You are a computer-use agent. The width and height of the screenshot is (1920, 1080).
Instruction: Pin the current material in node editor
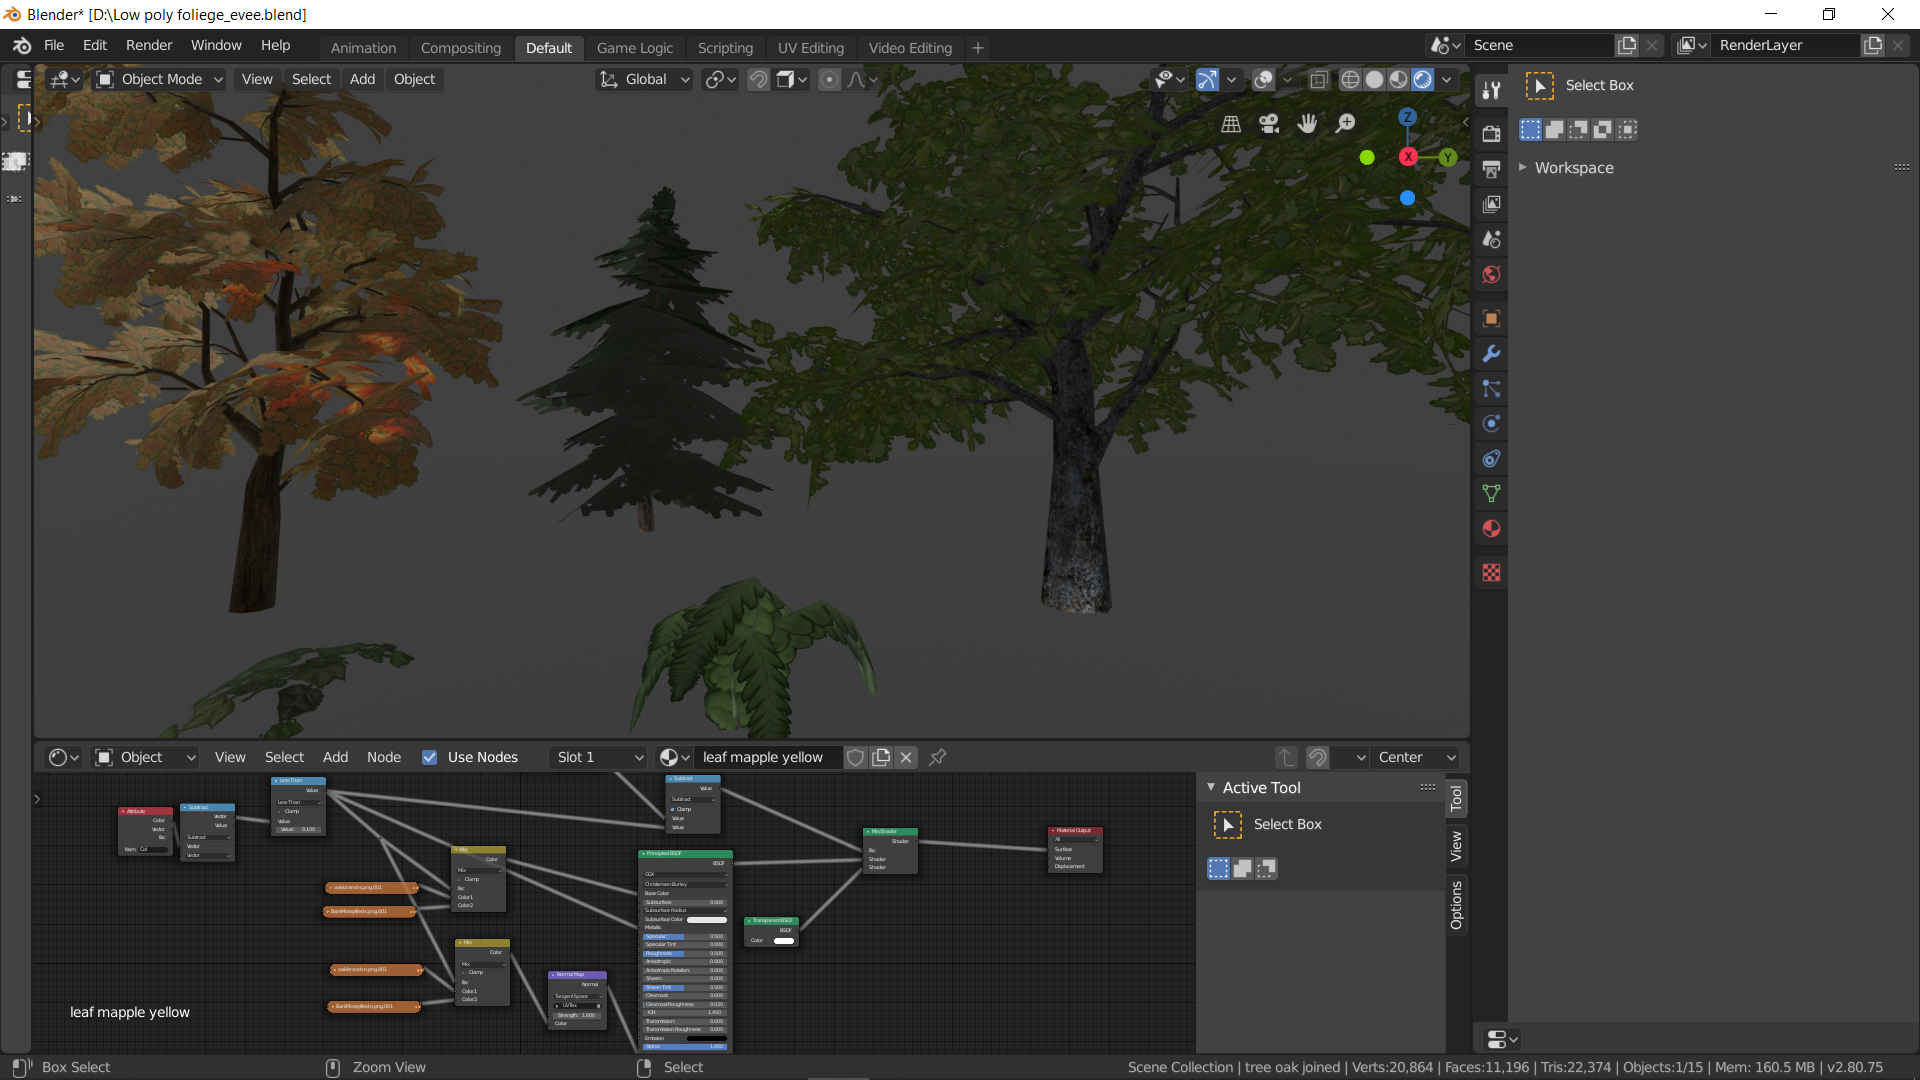(937, 757)
